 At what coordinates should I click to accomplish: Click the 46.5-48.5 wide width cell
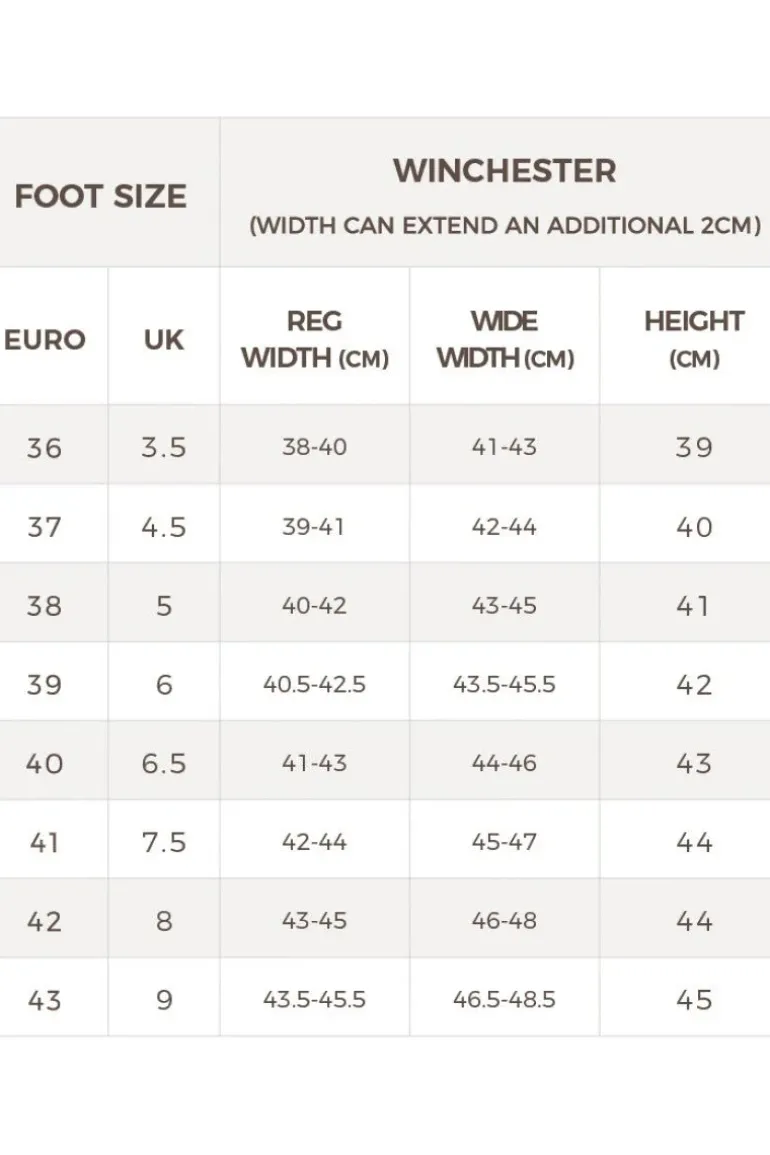[504, 999]
